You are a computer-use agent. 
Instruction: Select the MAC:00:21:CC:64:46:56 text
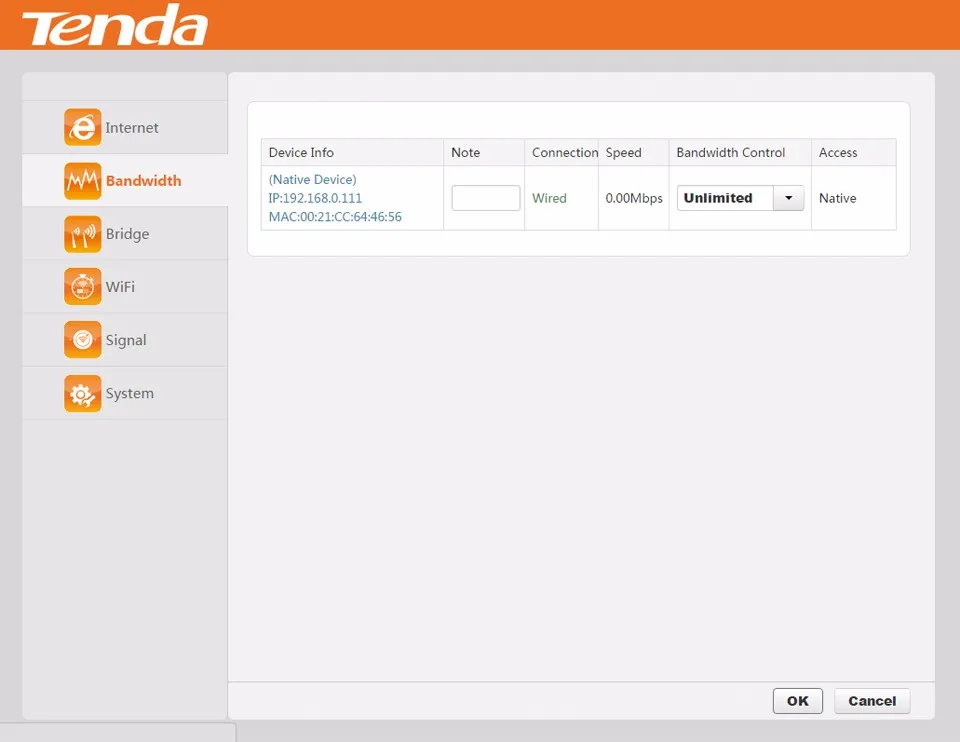click(x=335, y=217)
